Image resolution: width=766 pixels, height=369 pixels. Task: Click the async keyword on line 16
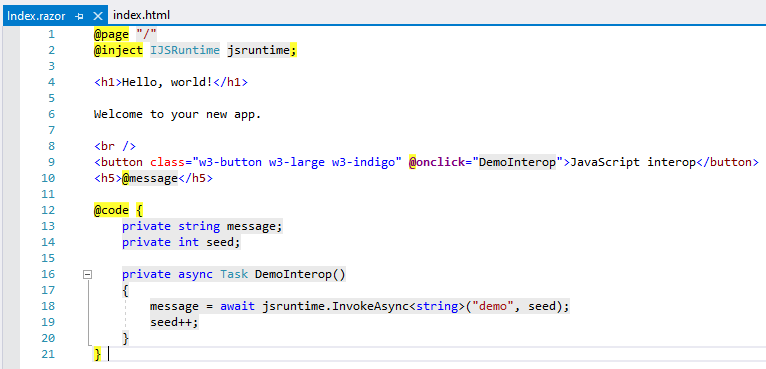click(195, 274)
